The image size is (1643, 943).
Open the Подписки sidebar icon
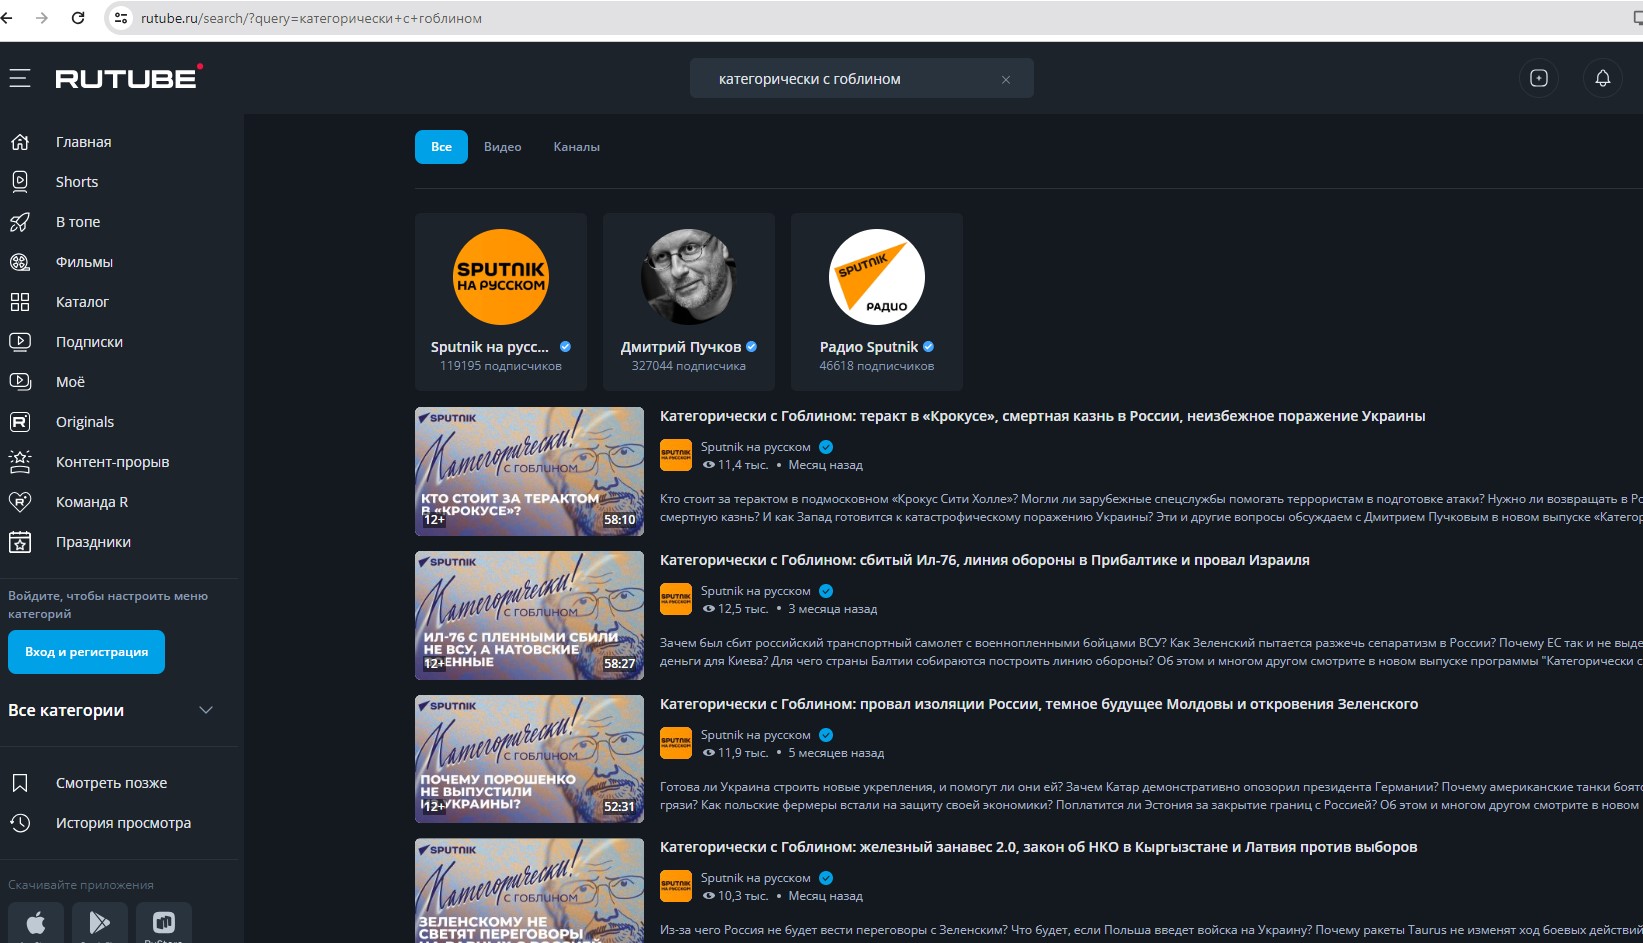pyautogui.click(x=20, y=342)
